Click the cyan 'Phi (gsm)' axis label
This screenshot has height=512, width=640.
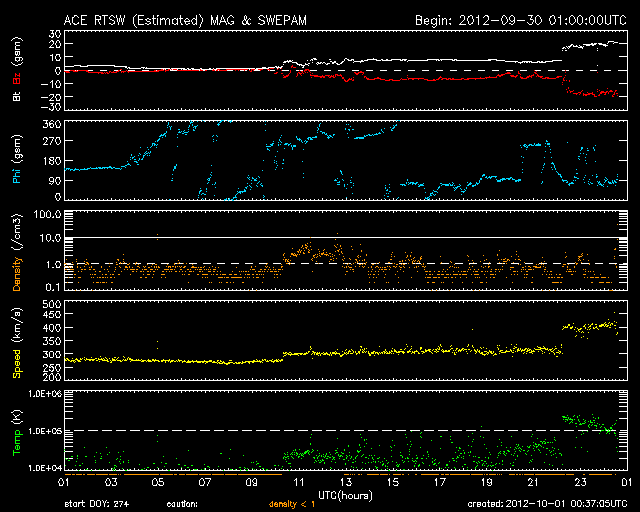point(17,159)
